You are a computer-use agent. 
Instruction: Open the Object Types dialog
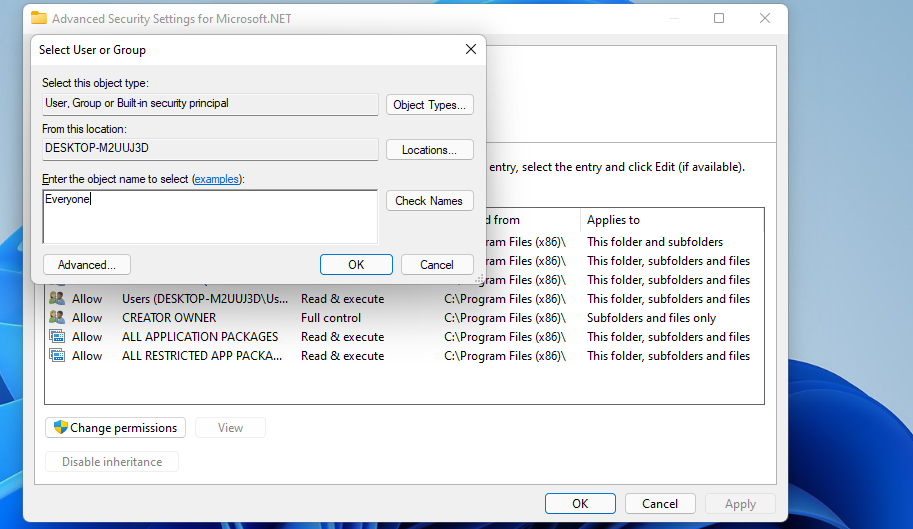click(430, 105)
